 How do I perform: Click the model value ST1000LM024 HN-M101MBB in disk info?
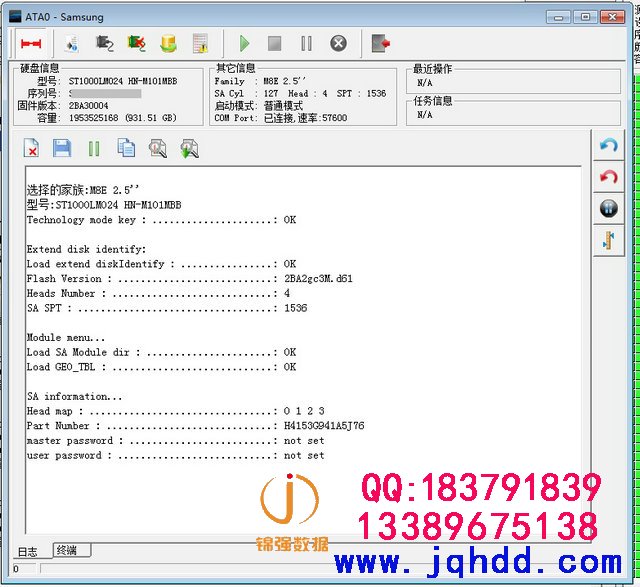[x=123, y=81]
